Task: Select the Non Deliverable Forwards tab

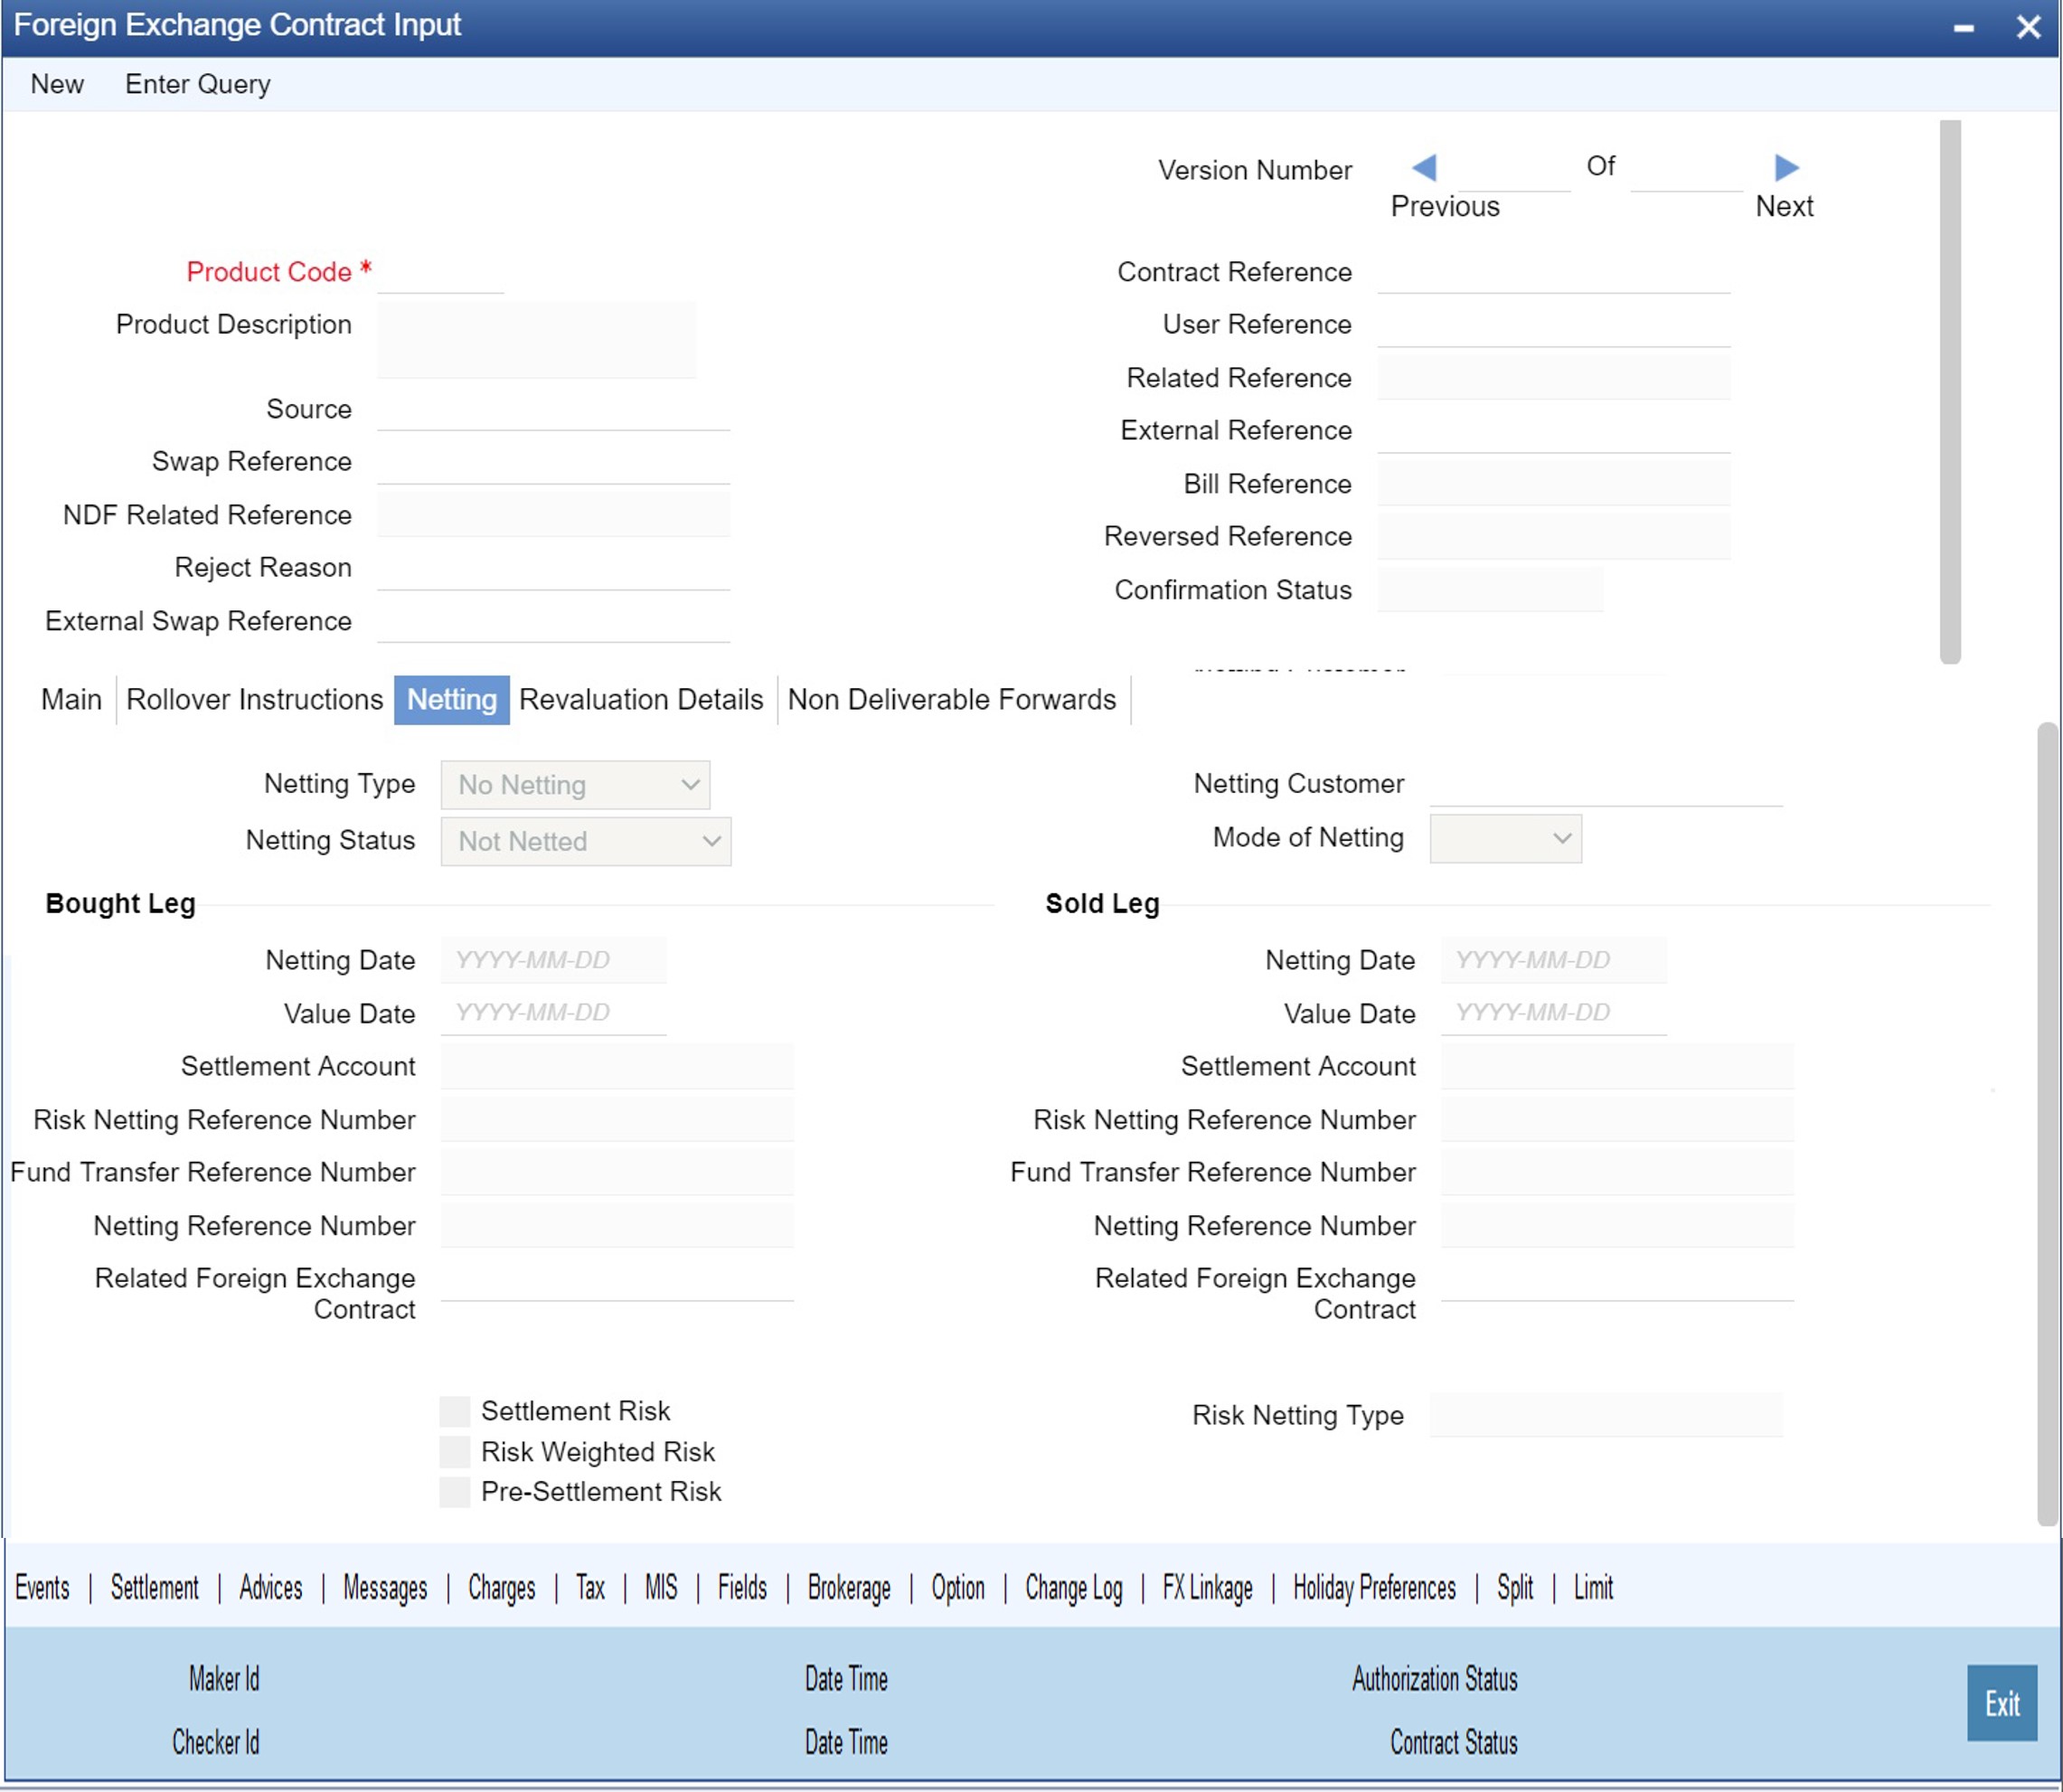Action: tap(951, 699)
